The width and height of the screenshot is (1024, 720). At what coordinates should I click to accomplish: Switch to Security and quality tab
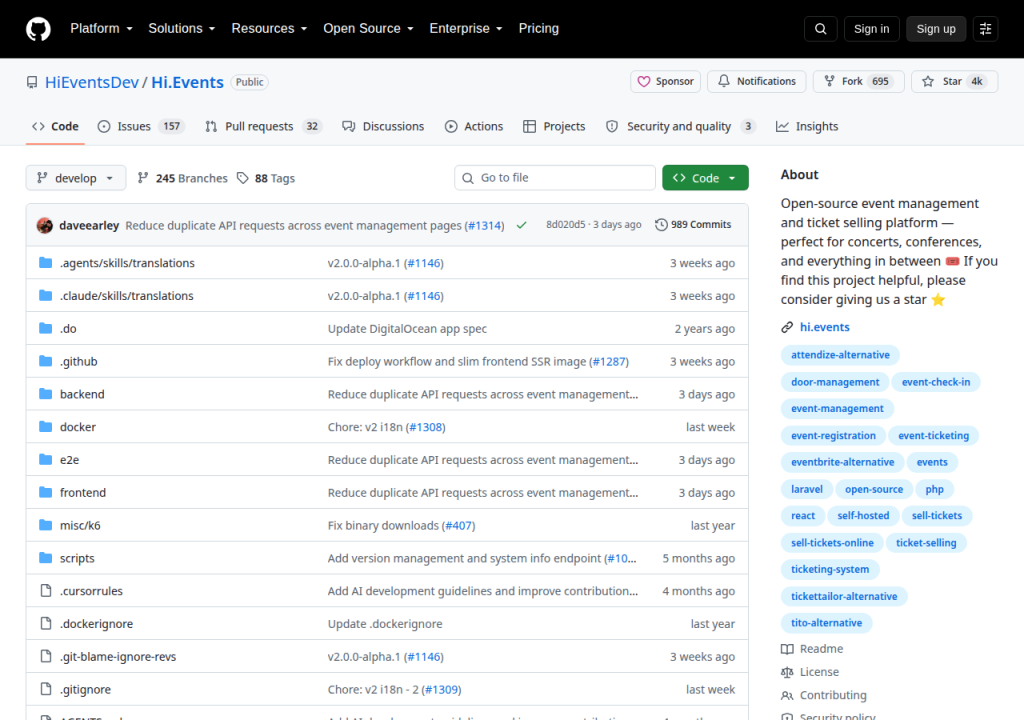point(680,126)
